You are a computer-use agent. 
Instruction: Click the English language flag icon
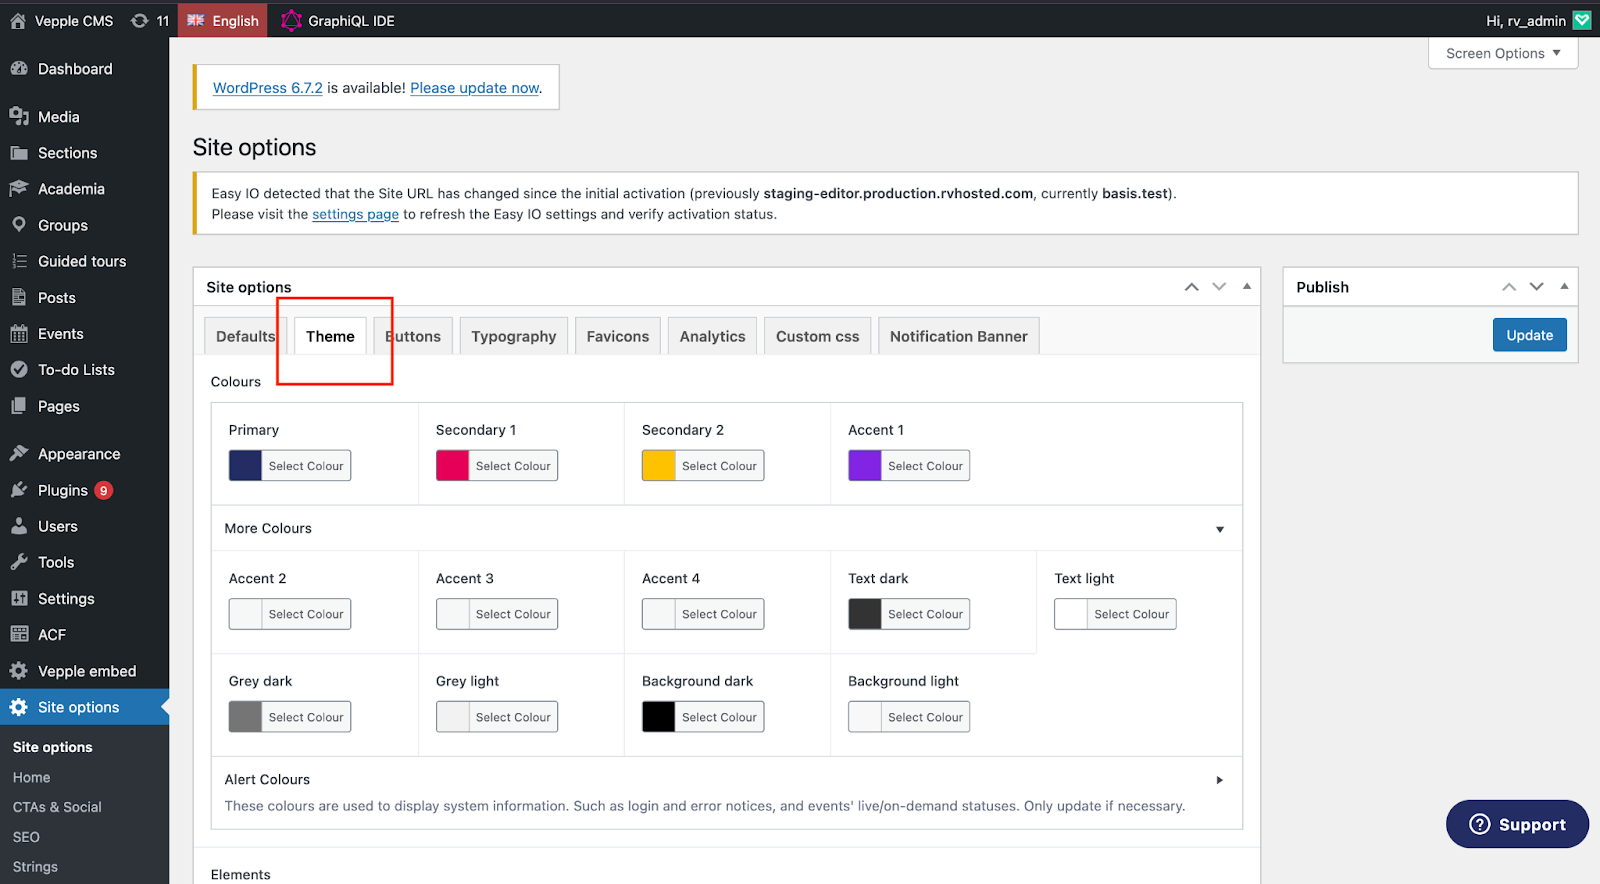[196, 20]
